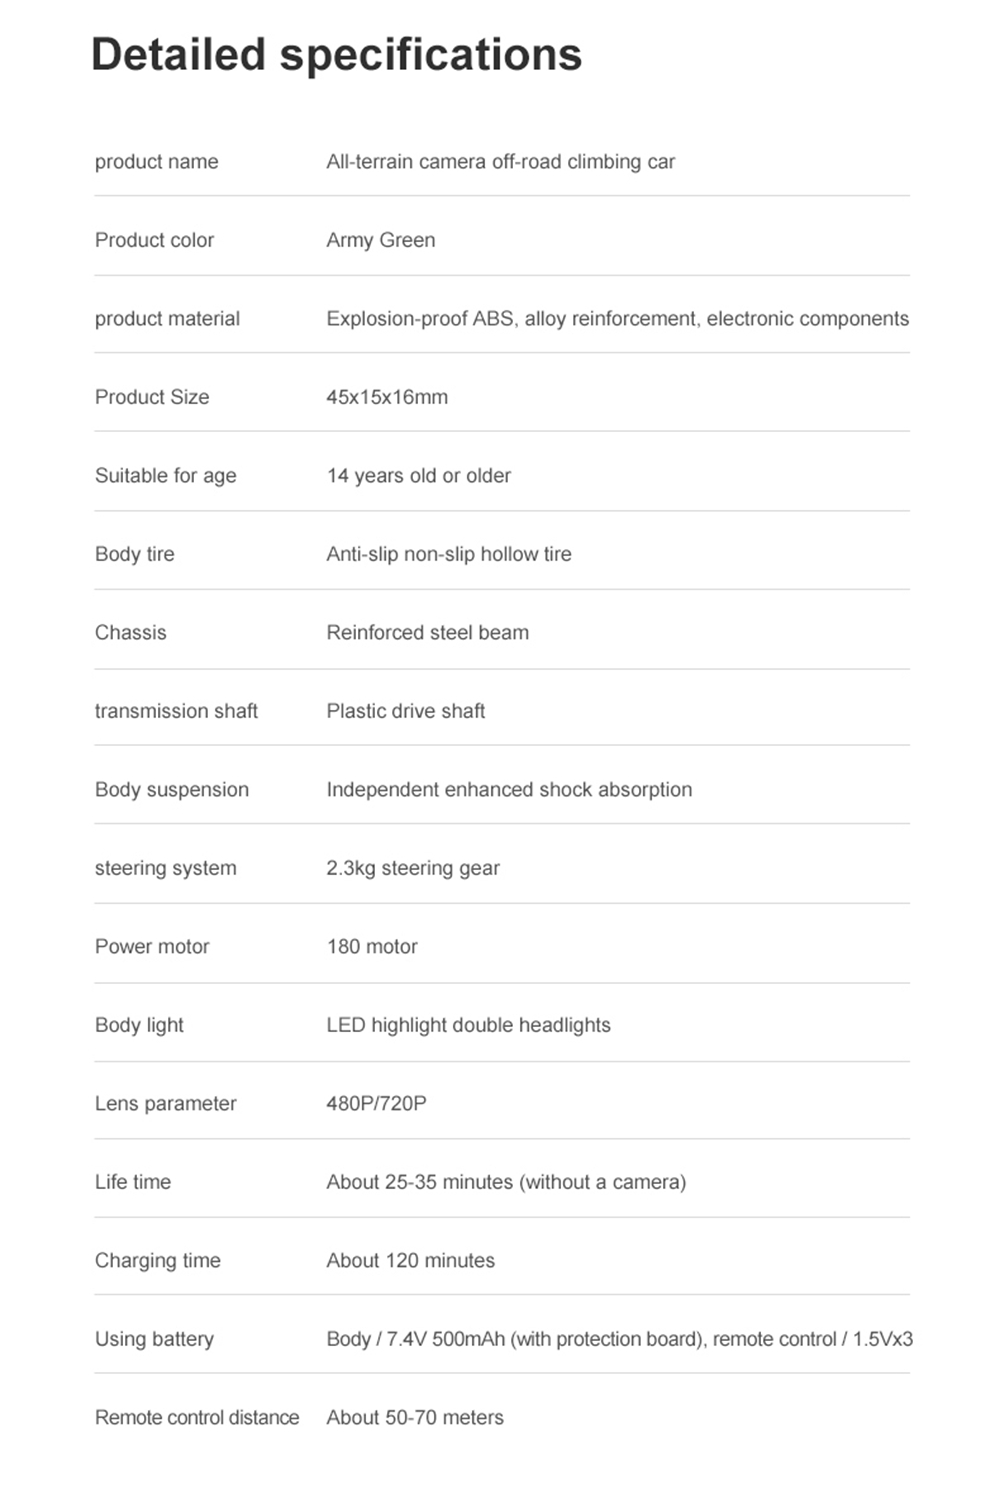Select the Anti-slip non-slip hollow tire value

[449, 554]
